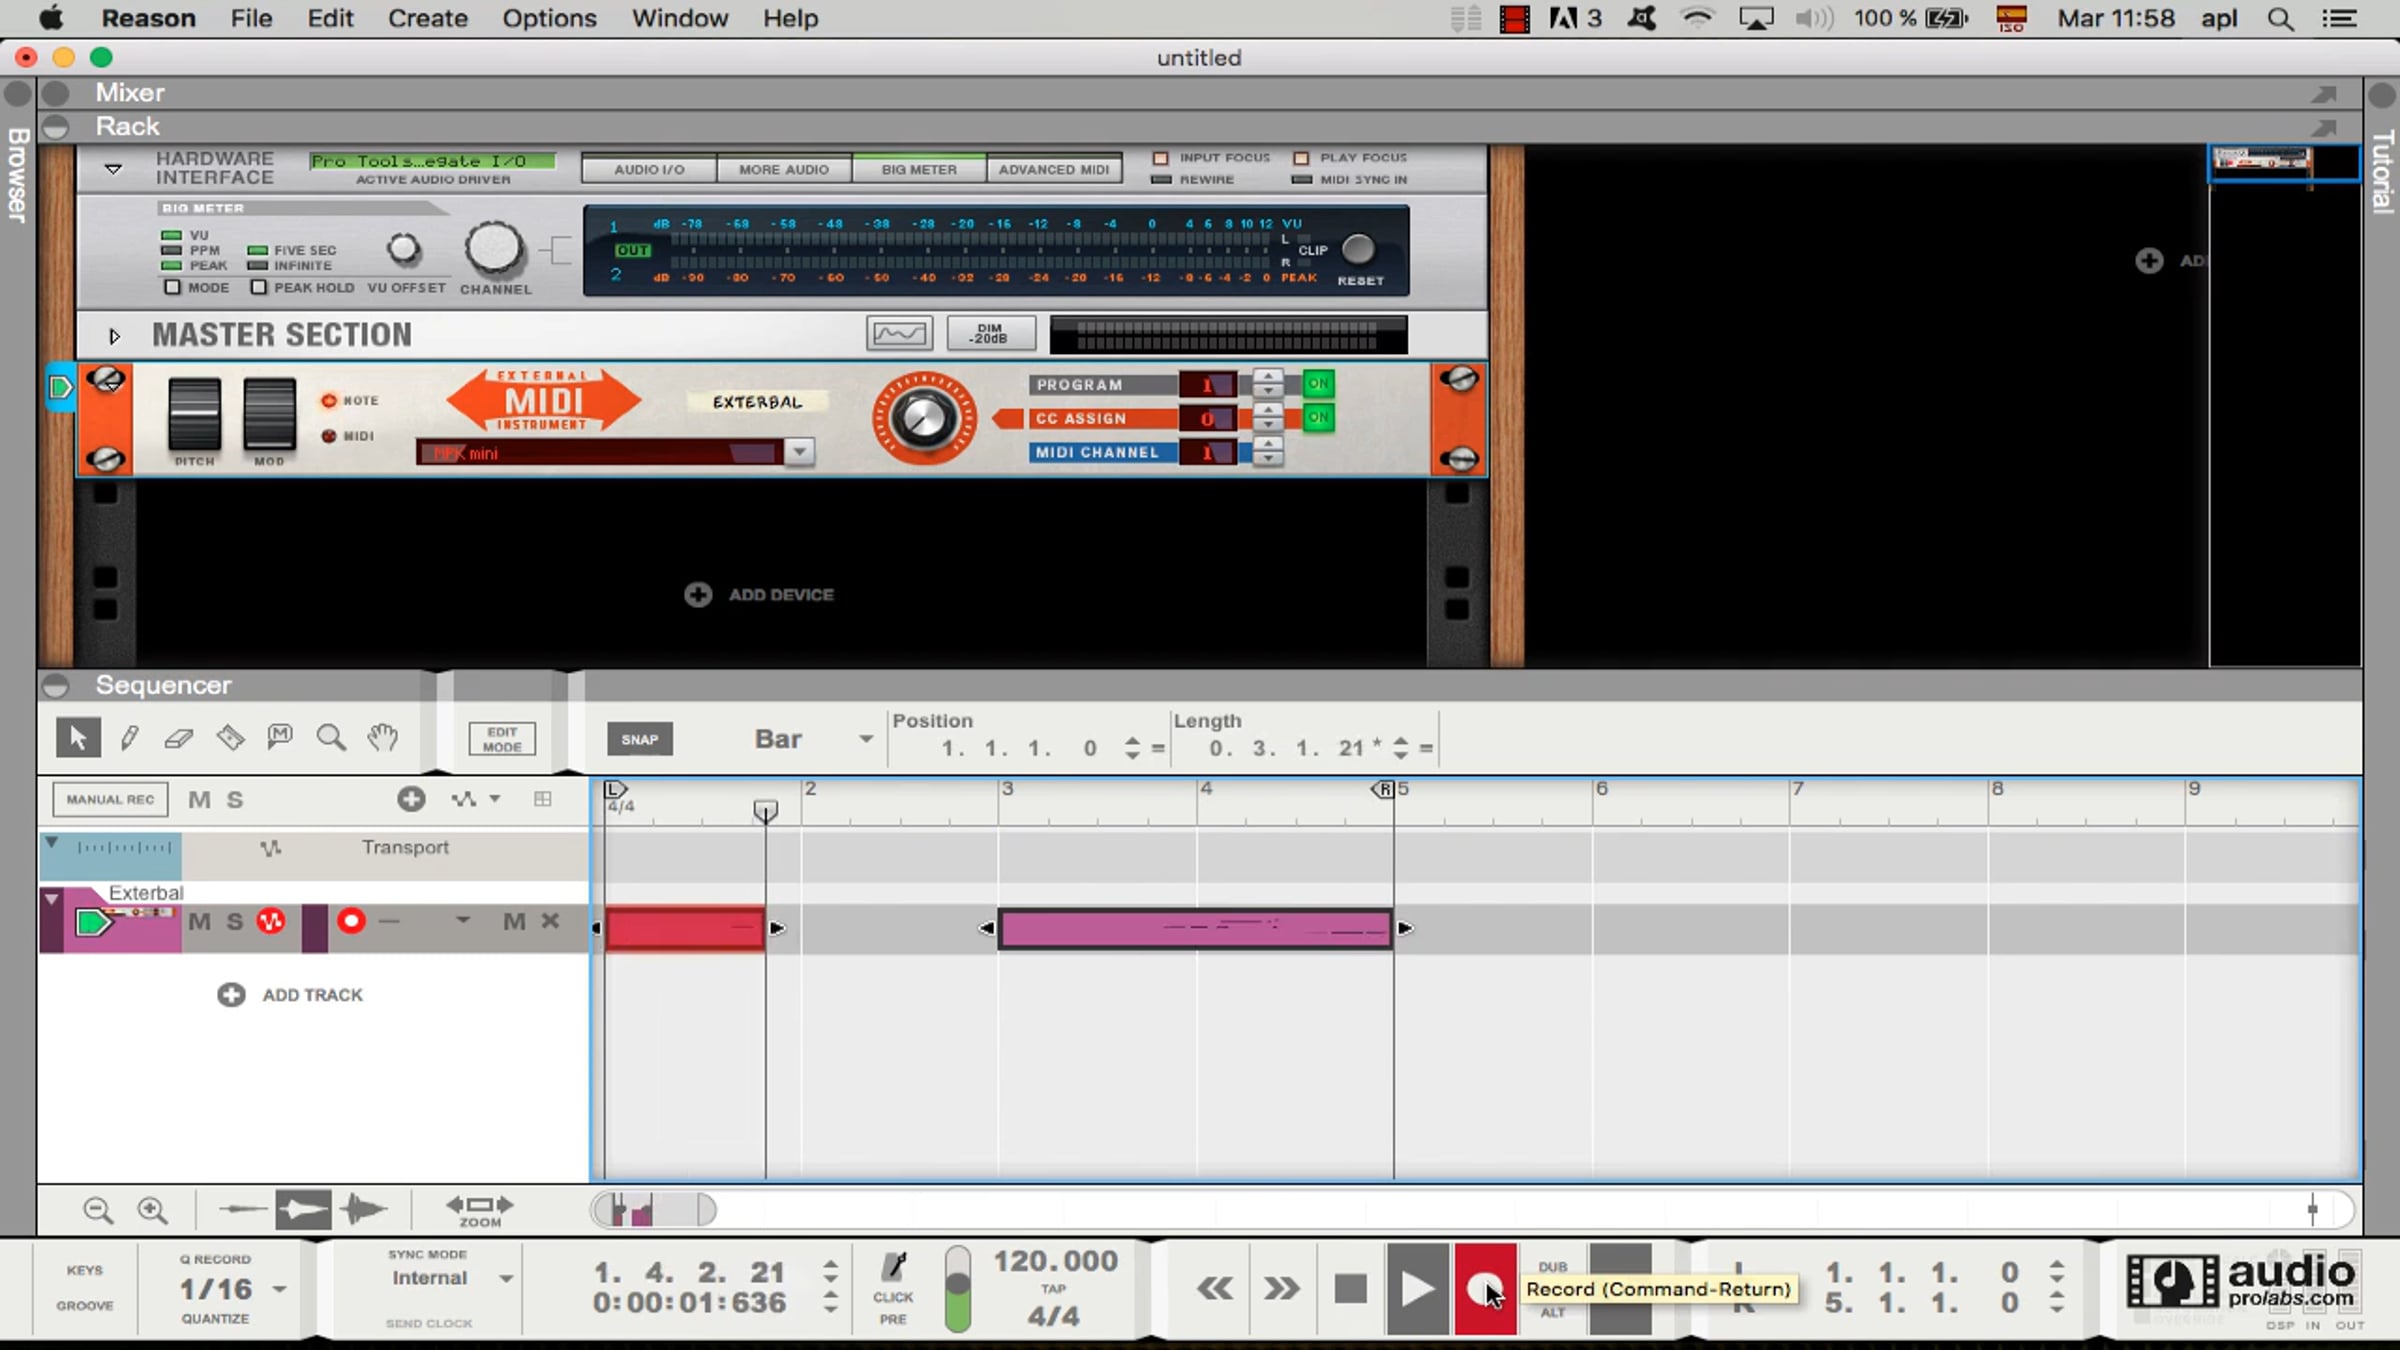This screenshot has height=1350, width=2400.
Task: Enable the Peak Hold checkbox
Action: click(259, 288)
